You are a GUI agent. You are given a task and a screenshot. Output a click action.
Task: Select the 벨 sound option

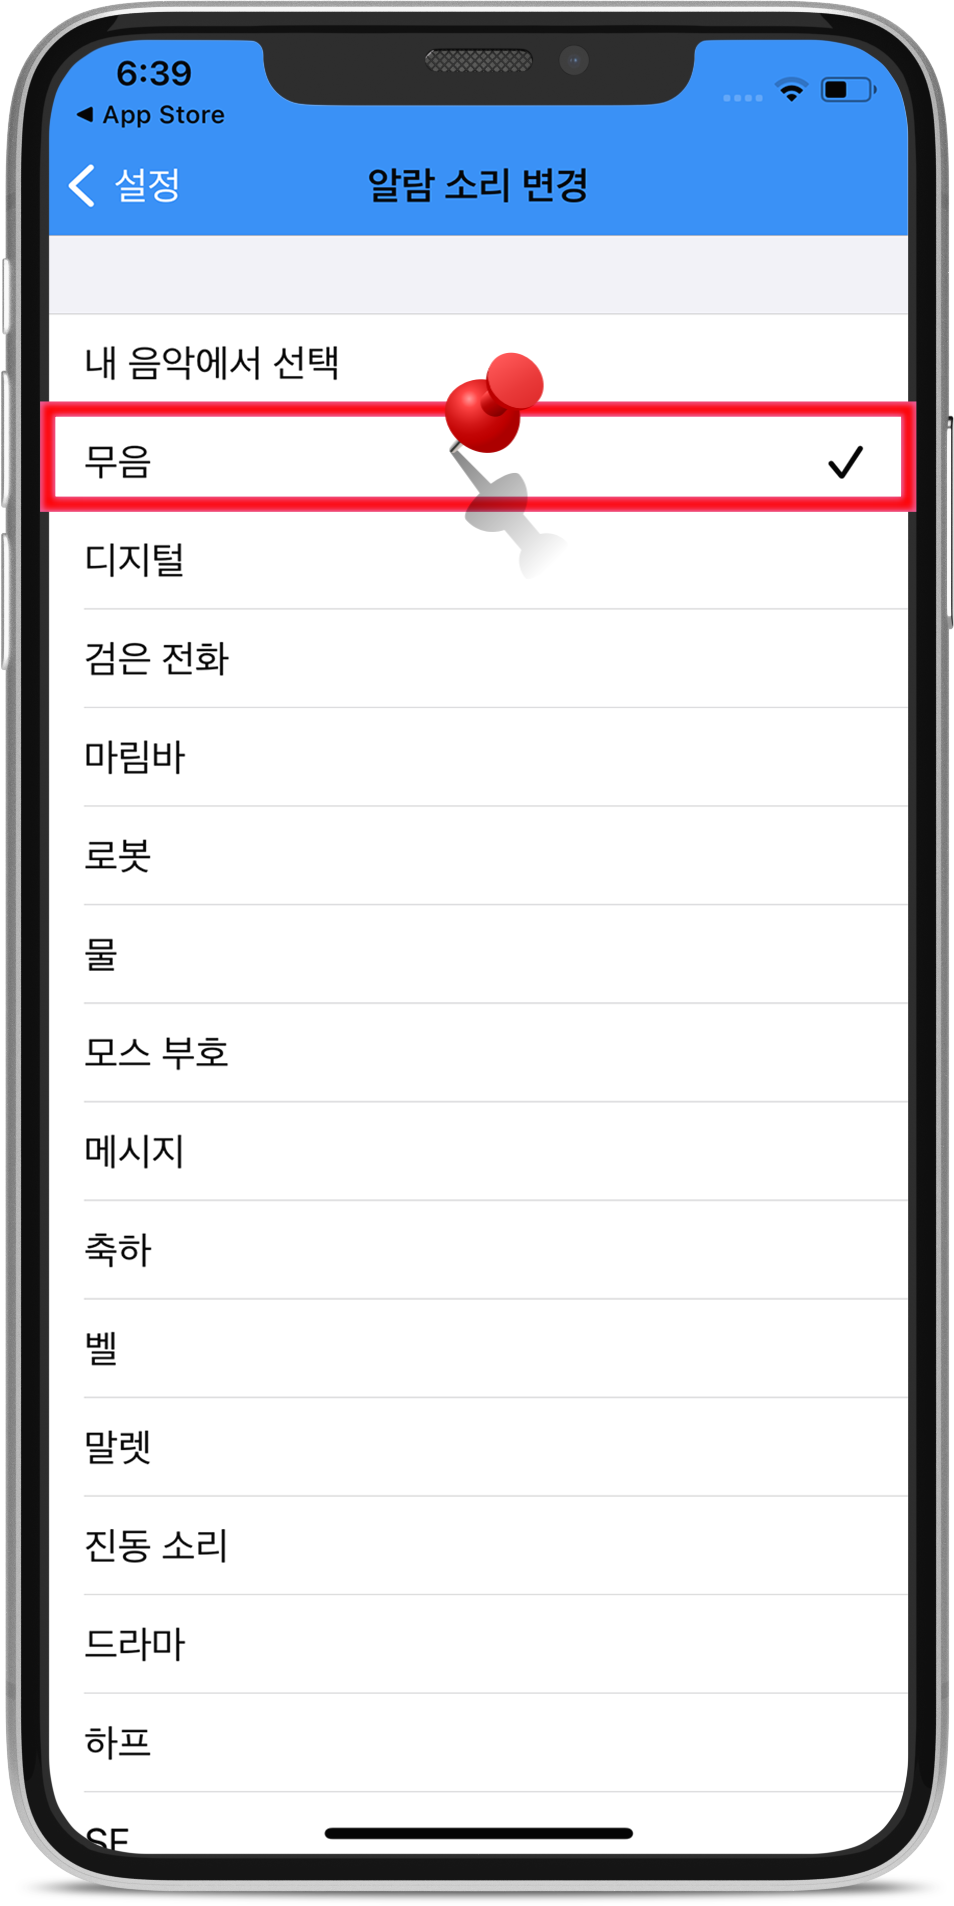(x=478, y=1349)
